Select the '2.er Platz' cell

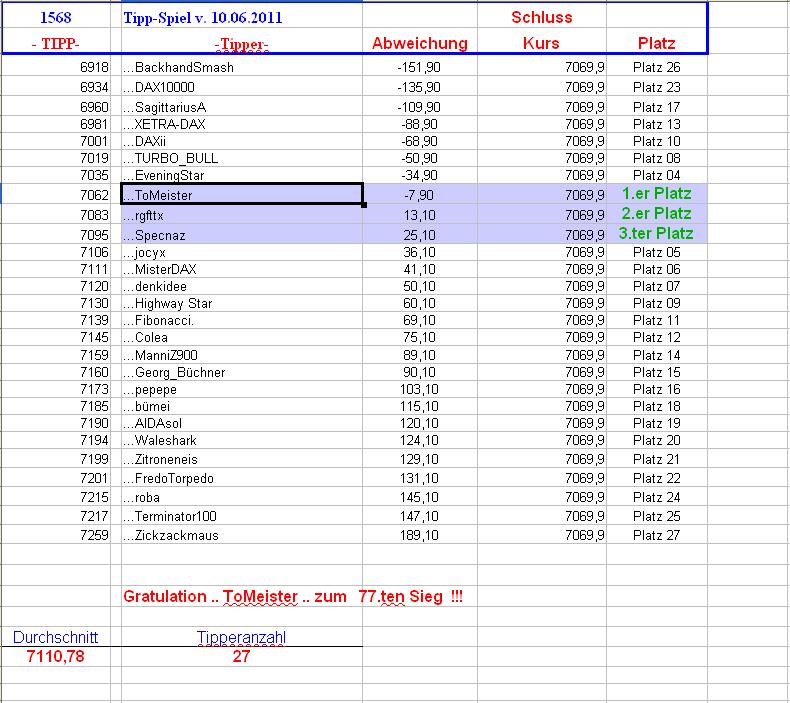(x=656, y=214)
